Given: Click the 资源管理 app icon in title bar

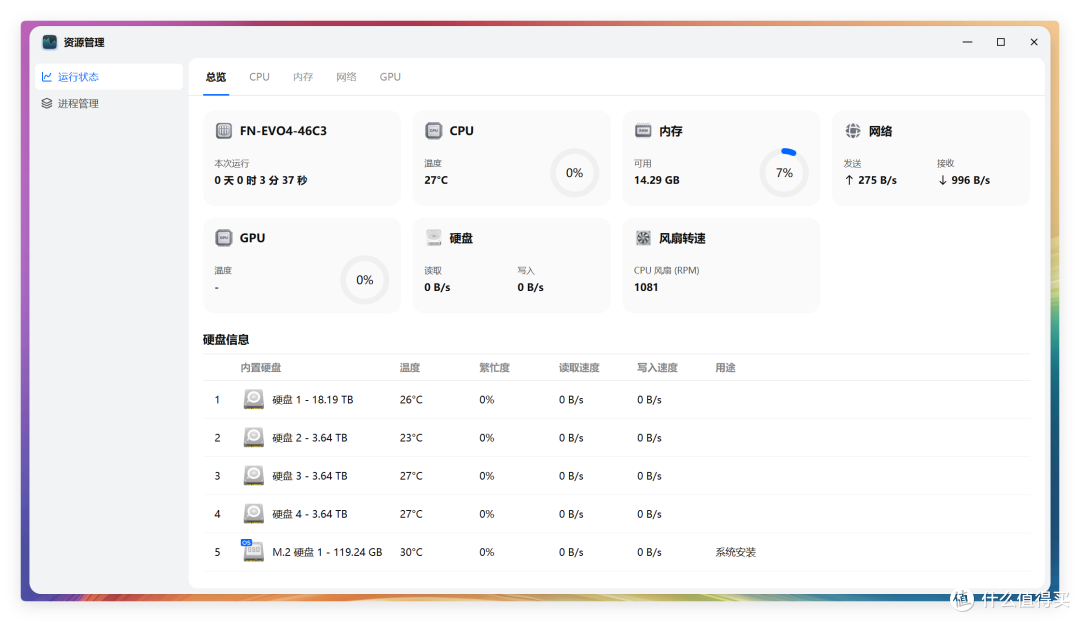Looking at the screenshot, I should click(50, 42).
